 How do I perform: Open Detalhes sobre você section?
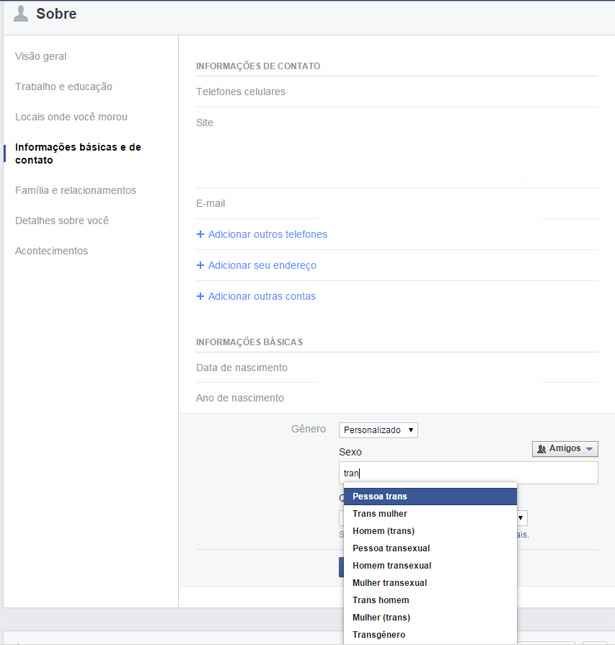62,220
